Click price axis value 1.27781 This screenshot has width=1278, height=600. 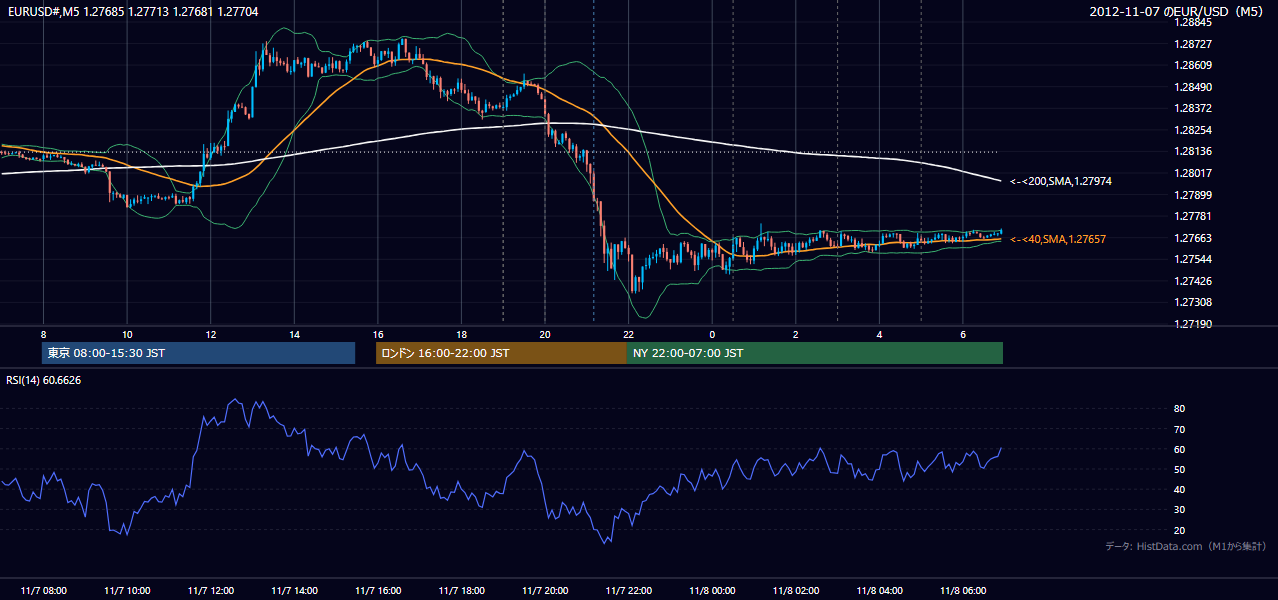click(1194, 216)
